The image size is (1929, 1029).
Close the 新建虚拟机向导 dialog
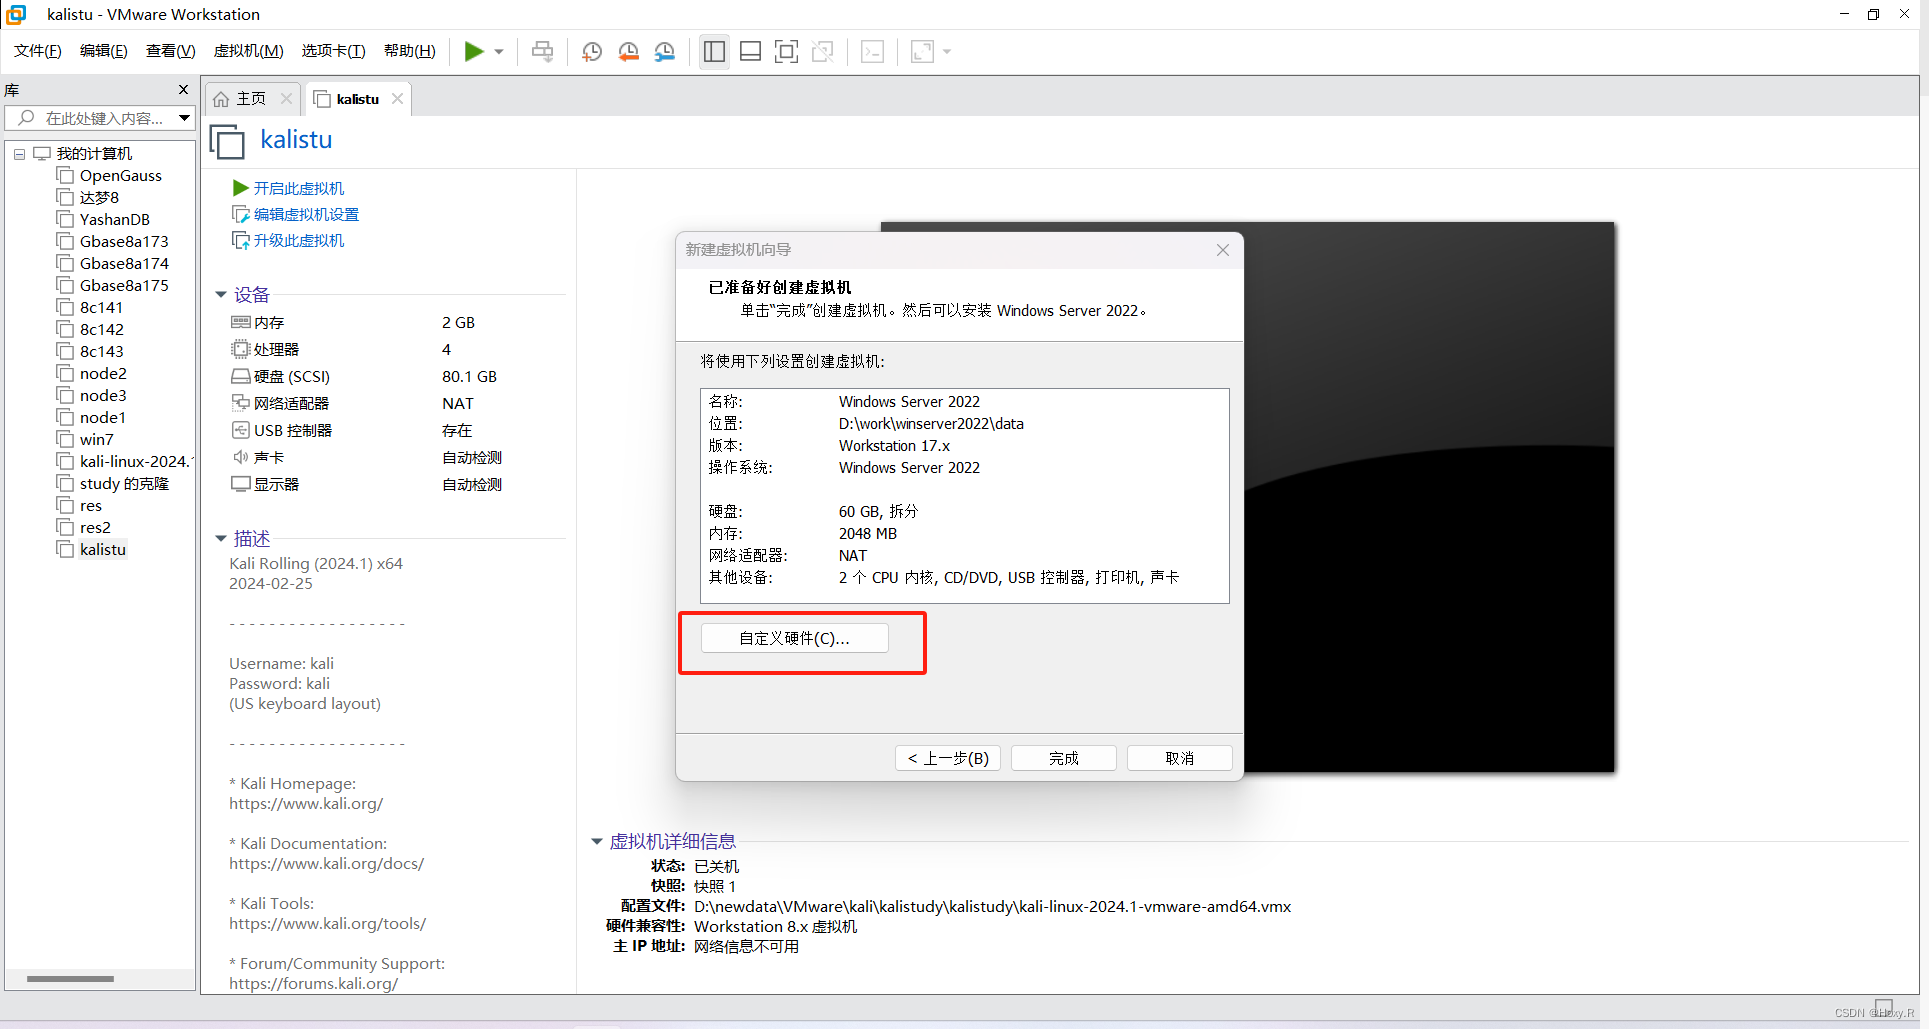pyautogui.click(x=1223, y=250)
